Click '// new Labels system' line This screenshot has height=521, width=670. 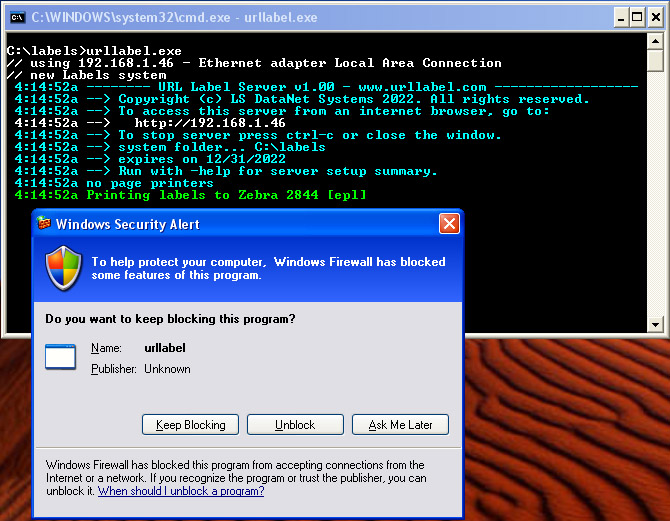[x=86, y=75]
